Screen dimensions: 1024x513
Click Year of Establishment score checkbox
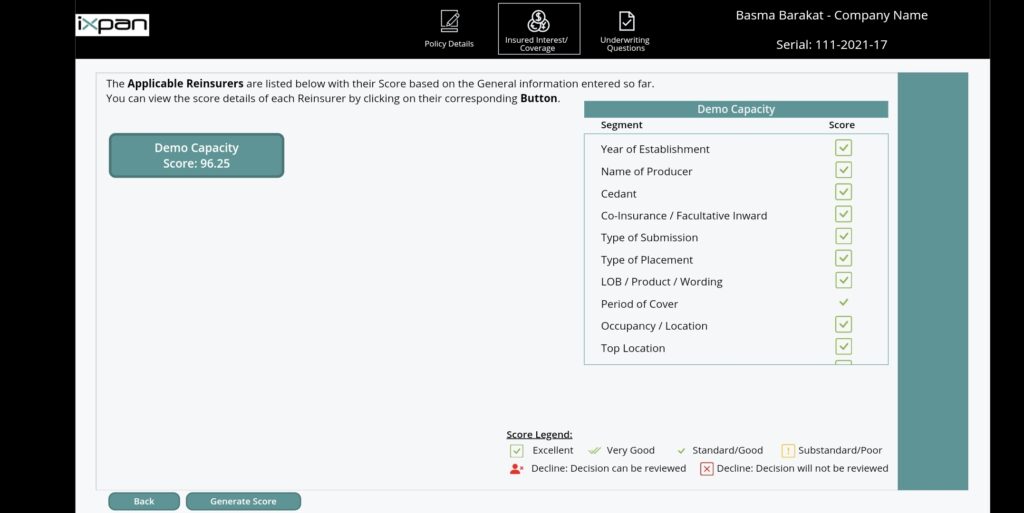point(843,148)
